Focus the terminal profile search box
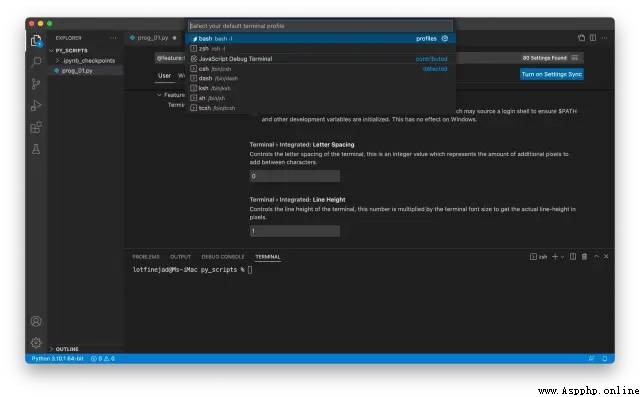The image size is (640, 397). pyautogui.click(x=320, y=26)
